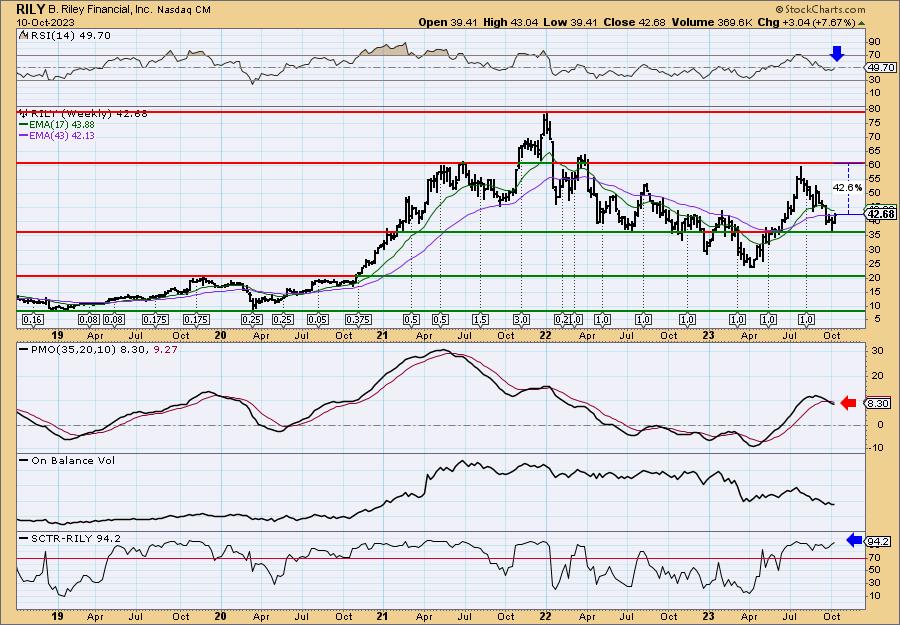
Task: Click the 65 label on the price axis
Action: click(875, 151)
